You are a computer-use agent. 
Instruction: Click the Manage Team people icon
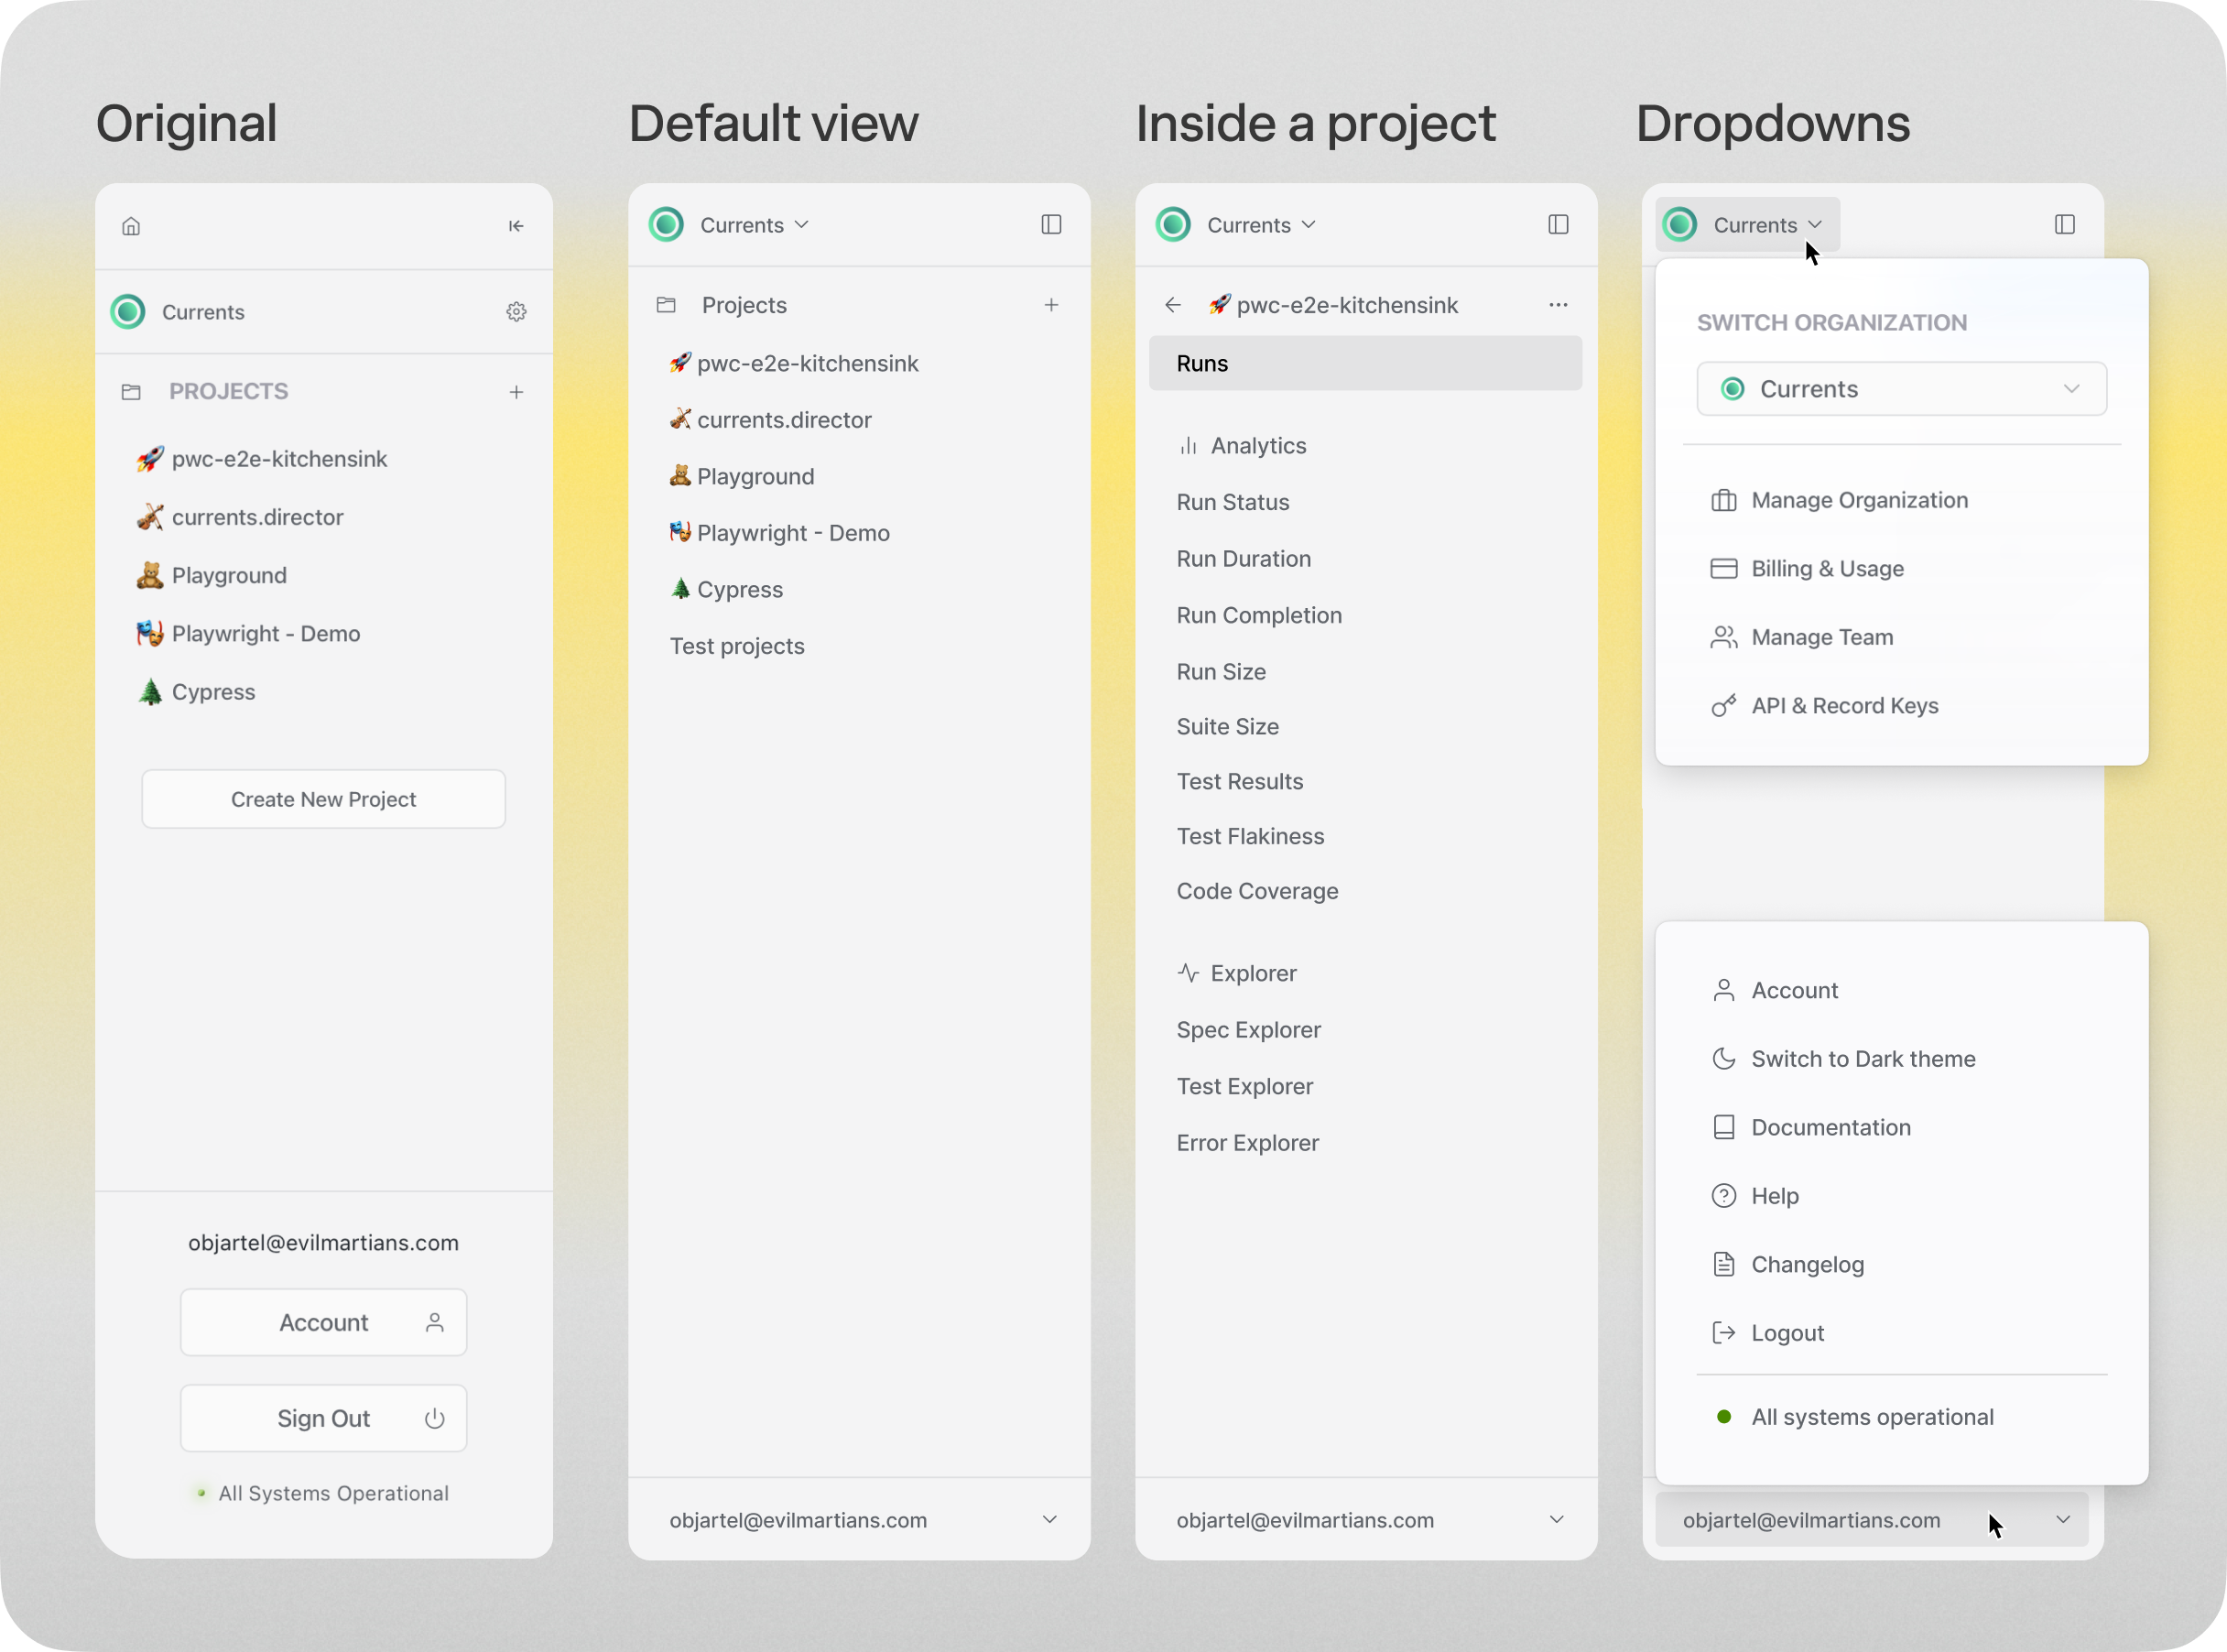[x=1724, y=637]
